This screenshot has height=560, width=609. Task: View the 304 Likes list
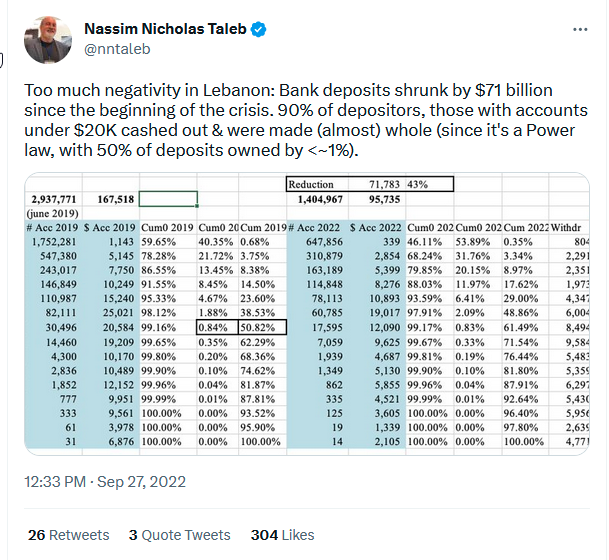pos(283,535)
